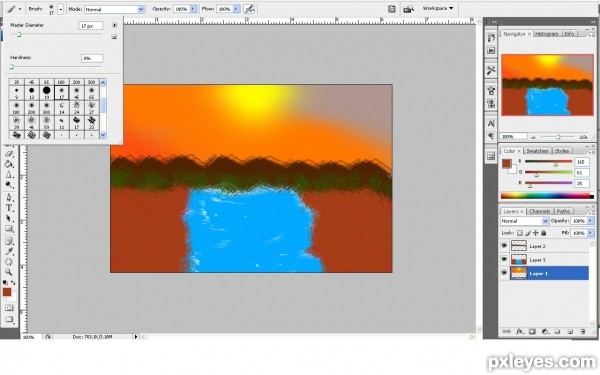Open the tool preset picker arrow
The width and height of the screenshot is (600, 375).
tap(20, 9)
